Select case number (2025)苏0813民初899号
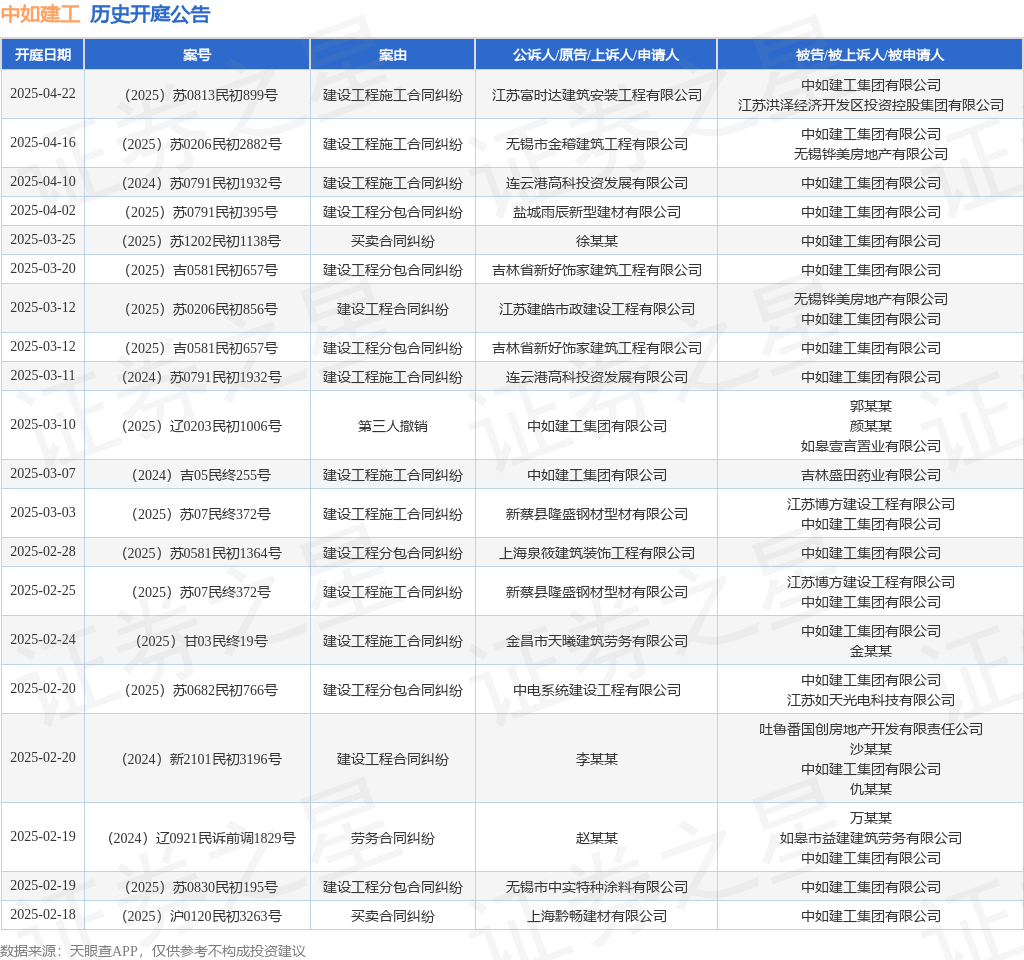 click(x=201, y=95)
